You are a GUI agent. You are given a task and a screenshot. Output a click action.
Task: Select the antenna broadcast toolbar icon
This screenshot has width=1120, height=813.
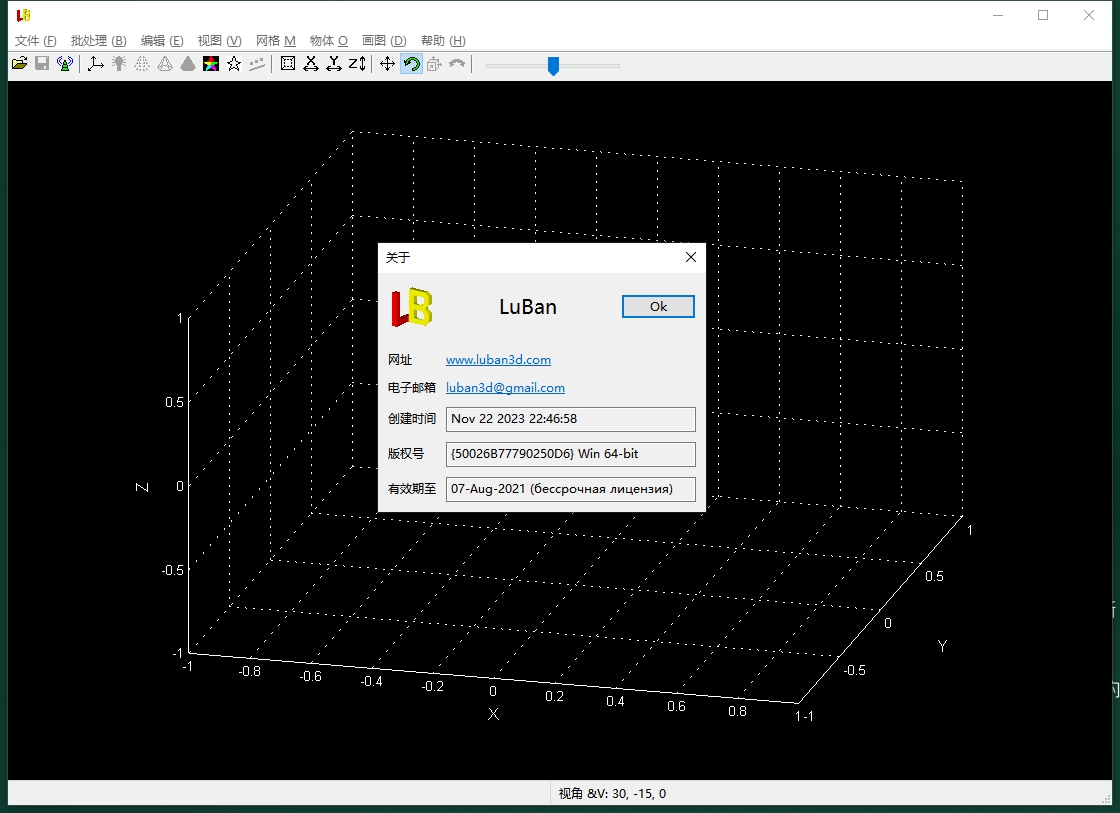point(64,63)
